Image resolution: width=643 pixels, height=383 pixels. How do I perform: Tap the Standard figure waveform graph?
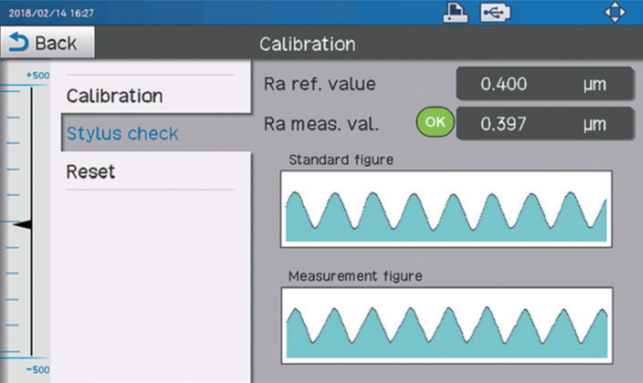pos(446,209)
